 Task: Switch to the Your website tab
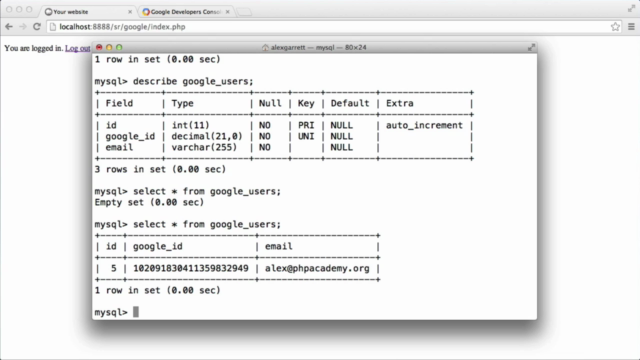point(88,12)
